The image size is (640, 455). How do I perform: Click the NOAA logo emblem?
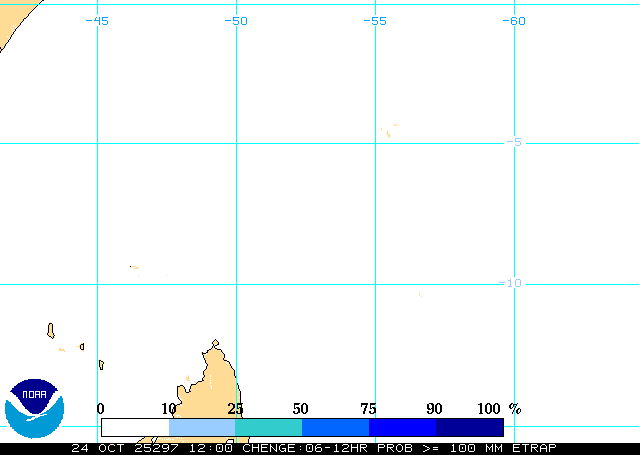coord(34,408)
